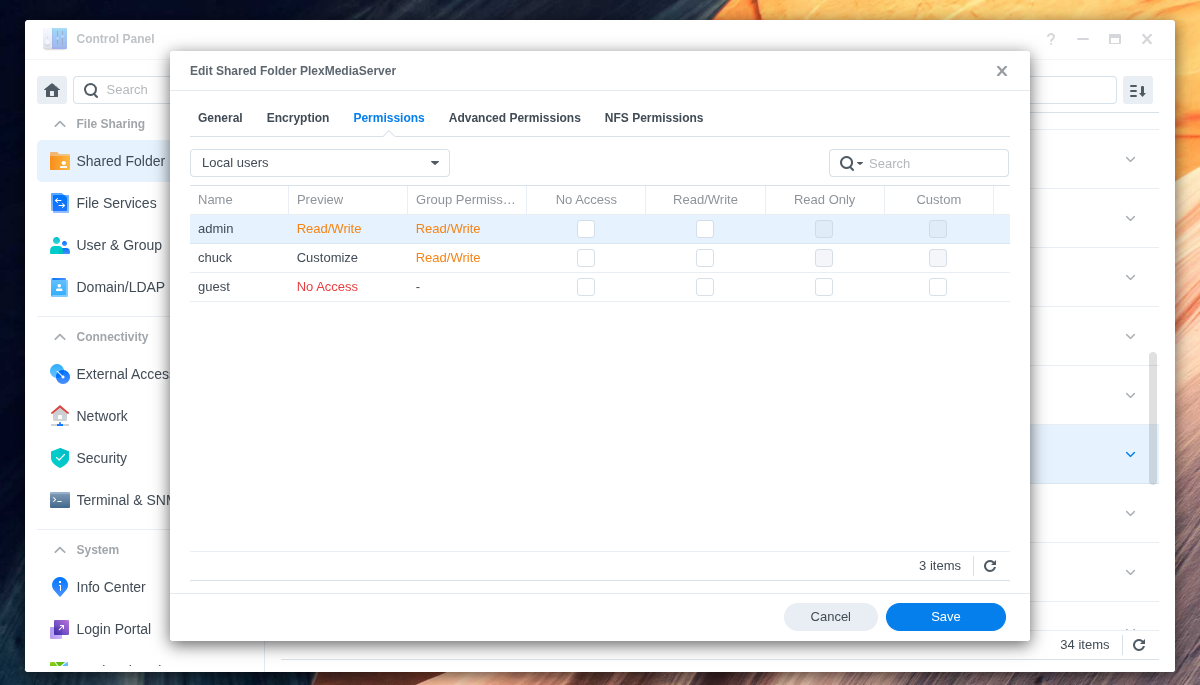This screenshot has height=685, width=1200.
Task: Check Custom for chuck
Action: [x=938, y=258]
